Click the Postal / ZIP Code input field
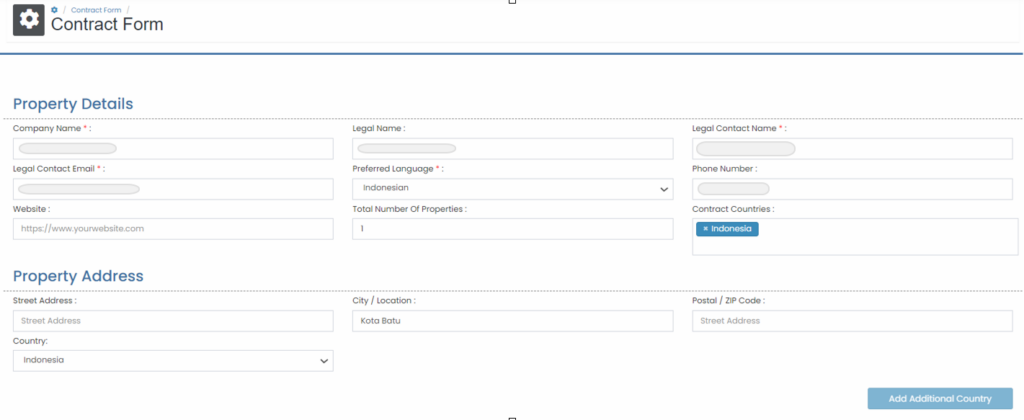1024x420 pixels. pos(852,321)
